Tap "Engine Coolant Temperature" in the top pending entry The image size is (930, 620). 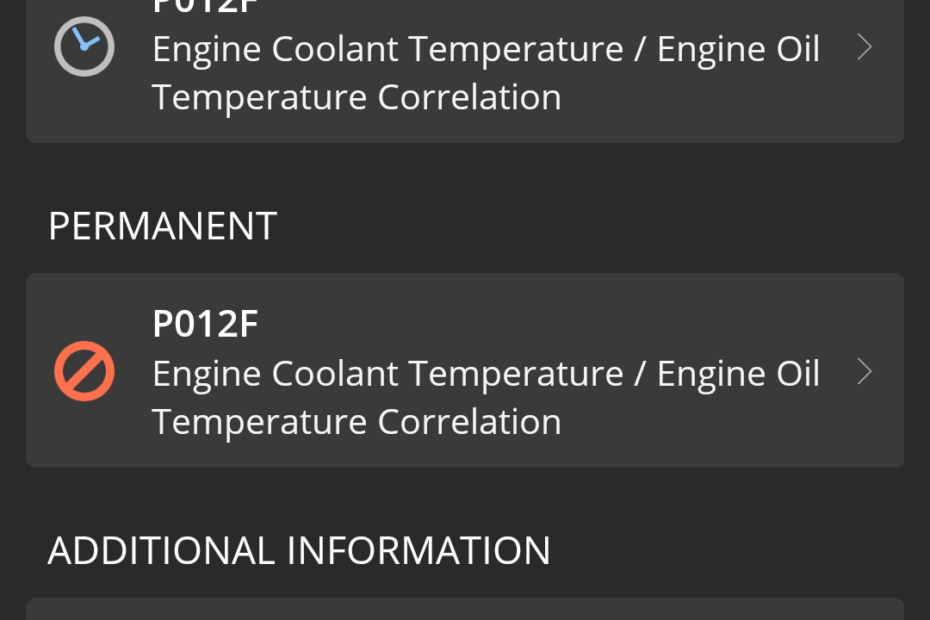tap(387, 49)
